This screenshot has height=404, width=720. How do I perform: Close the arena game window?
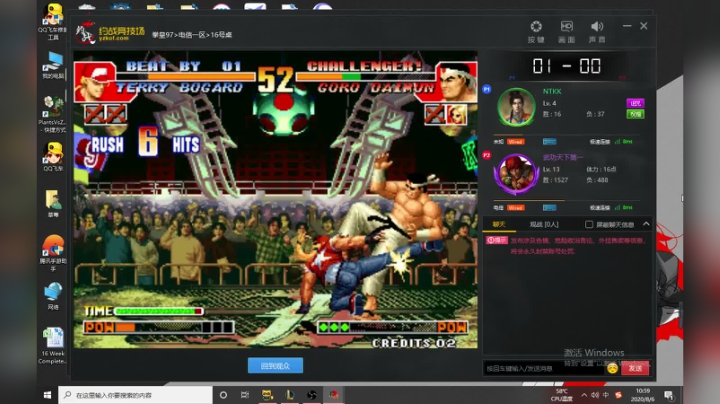click(x=644, y=26)
